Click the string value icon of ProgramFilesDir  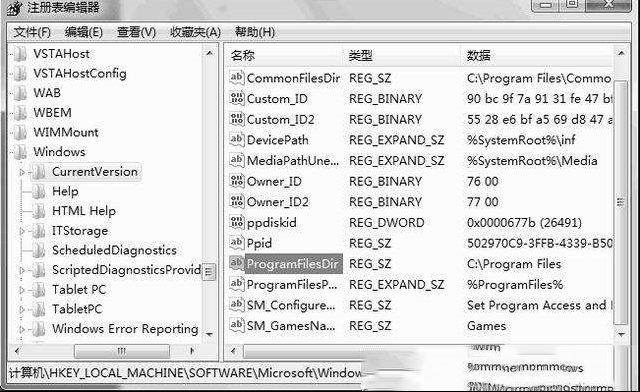pyautogui.click(x=237, y=263)
